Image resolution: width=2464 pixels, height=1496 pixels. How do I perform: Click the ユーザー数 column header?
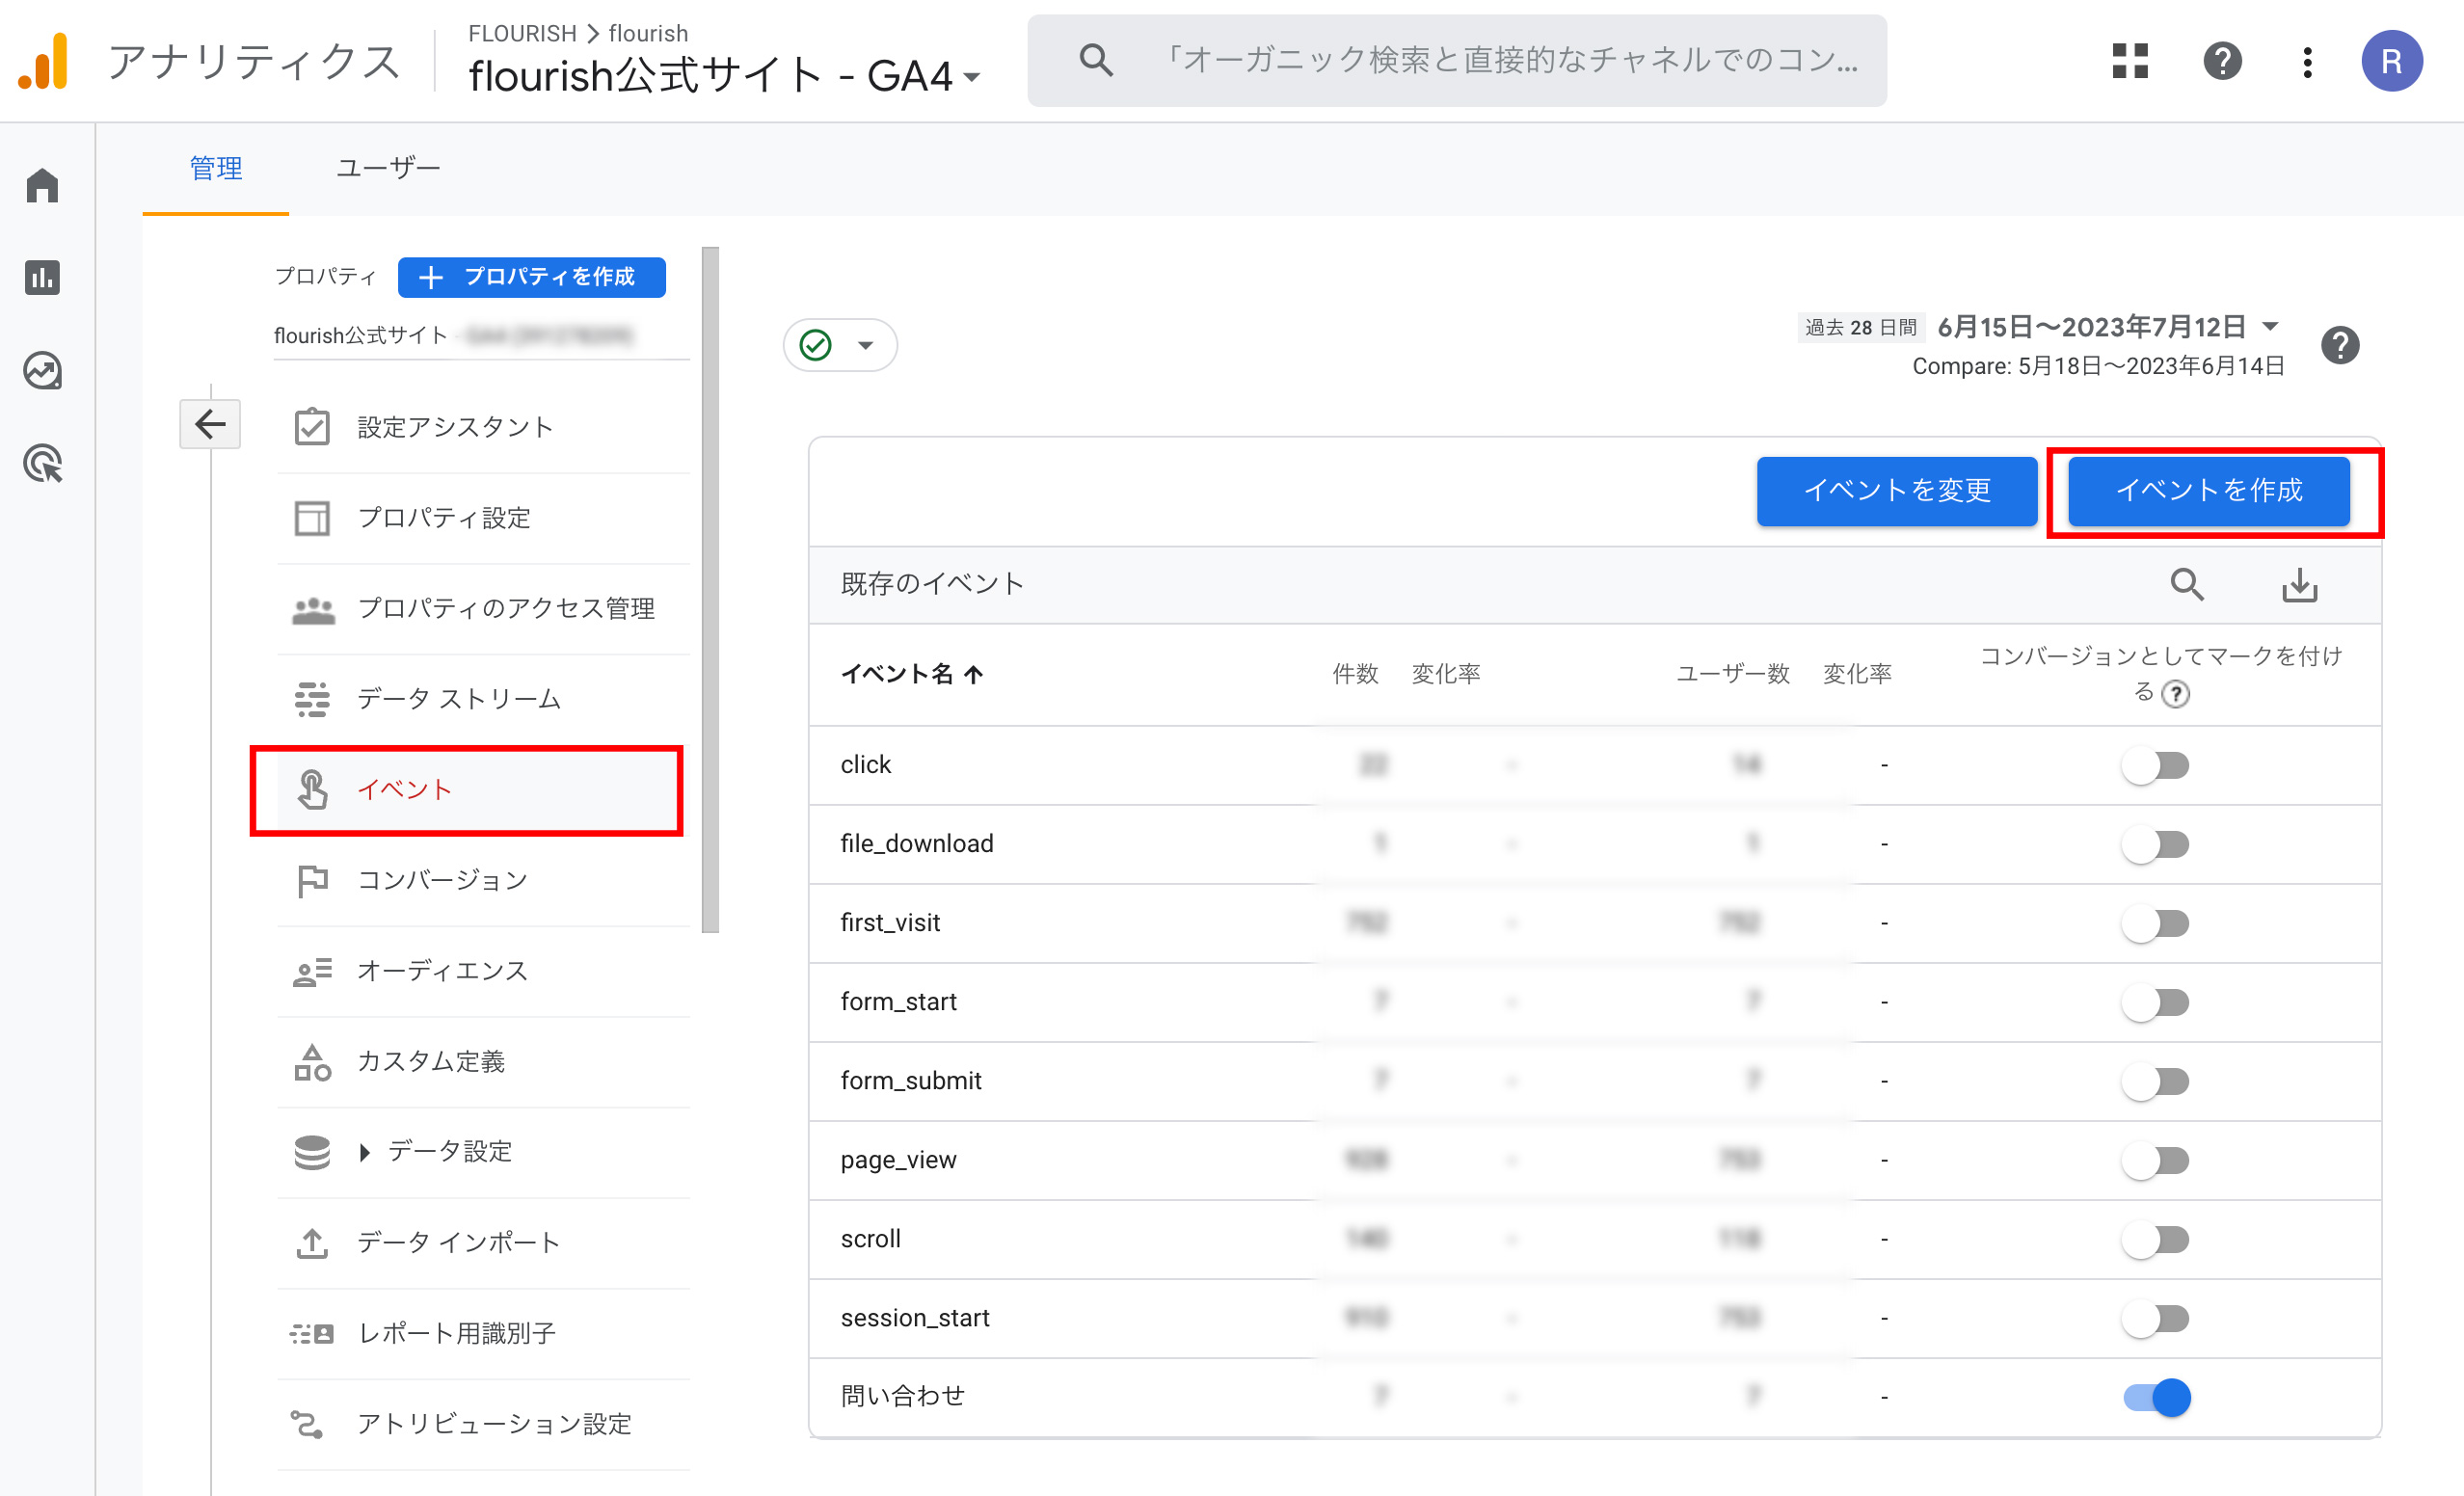click(1732, 674)
